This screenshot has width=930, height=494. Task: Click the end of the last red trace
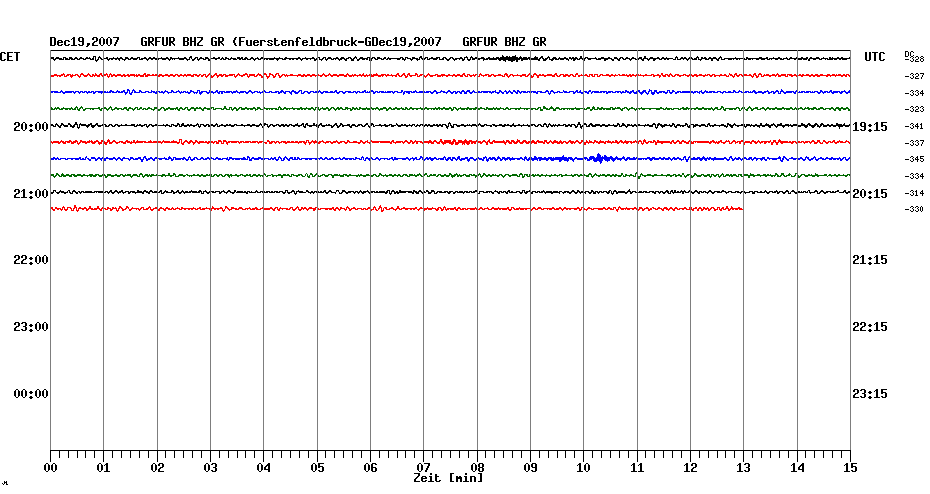pos(741,209)
